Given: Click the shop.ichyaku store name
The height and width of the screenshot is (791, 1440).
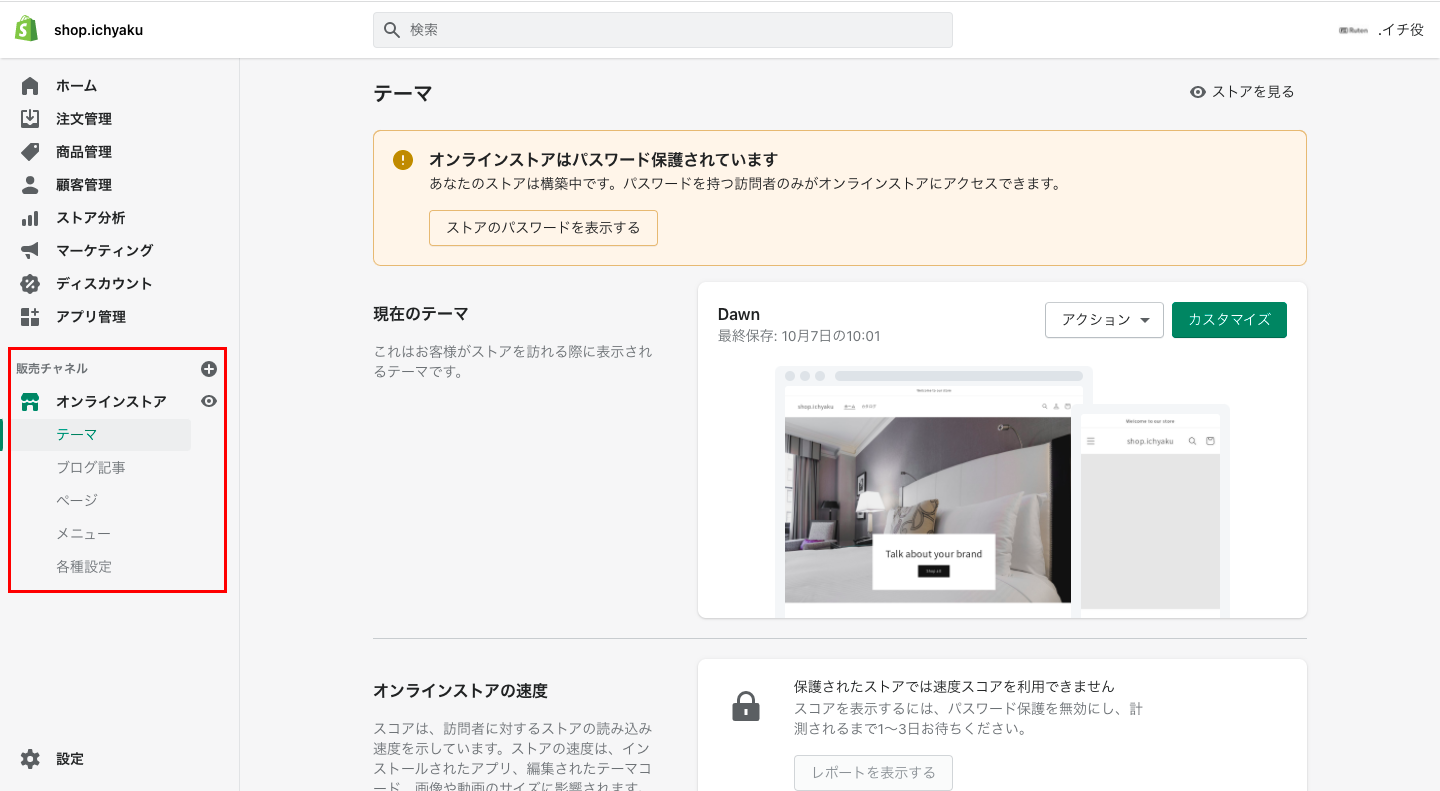Looking at the screenshot, I should (99, 30).
